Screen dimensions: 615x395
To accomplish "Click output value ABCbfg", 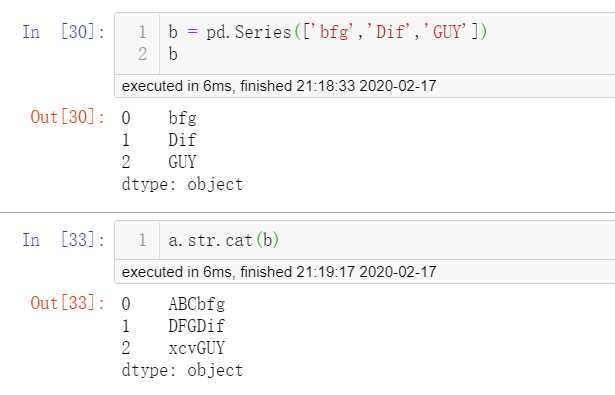I will click(197, 304).
